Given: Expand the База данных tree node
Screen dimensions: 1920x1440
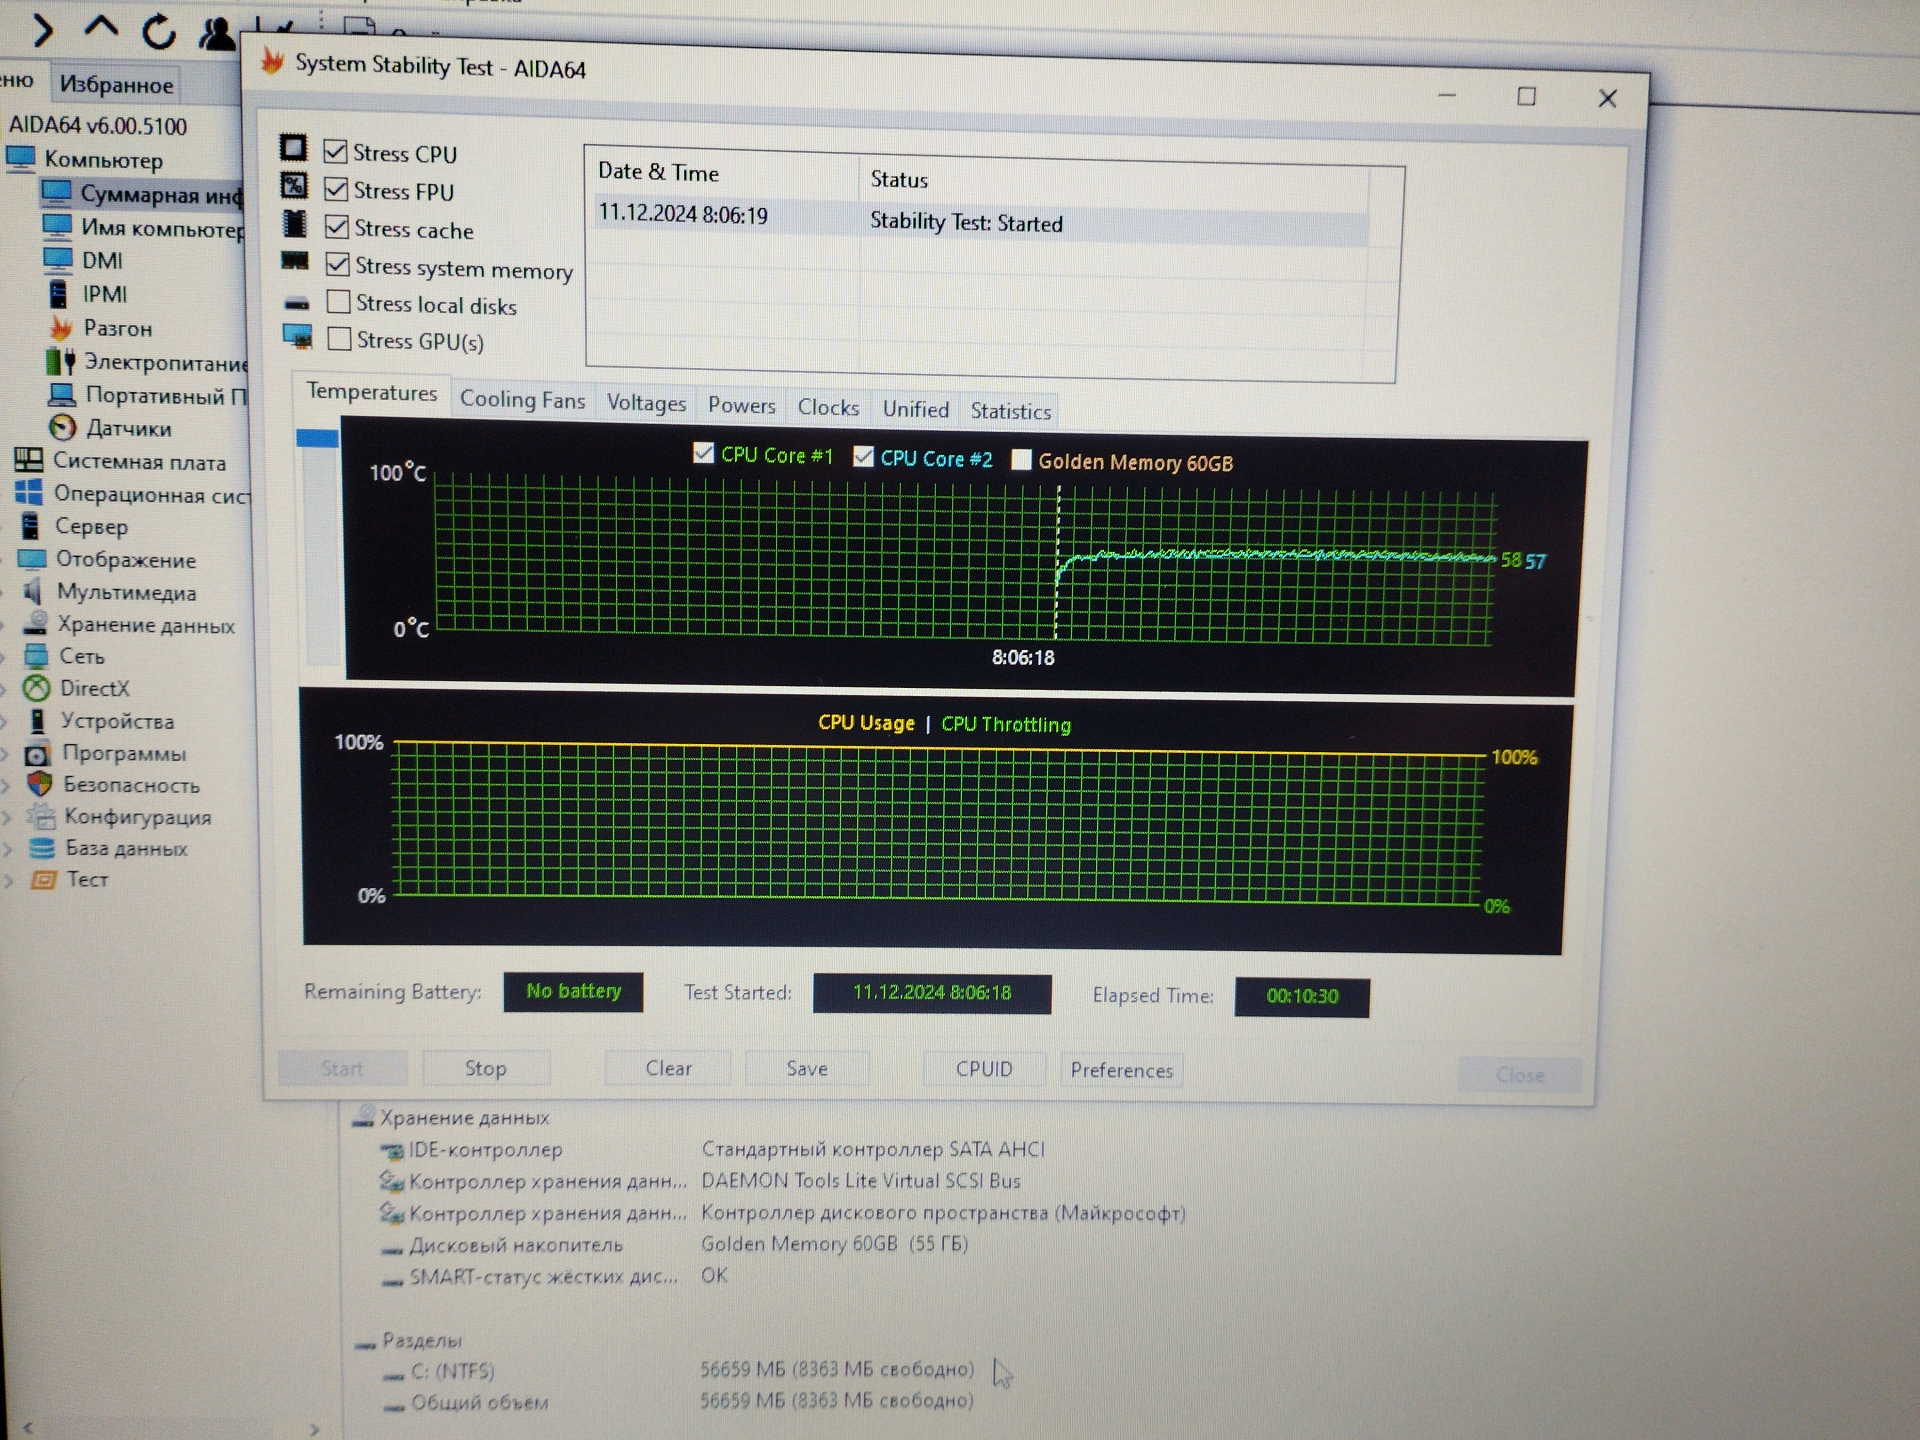Looking at the screenshot, I should 8,849.
